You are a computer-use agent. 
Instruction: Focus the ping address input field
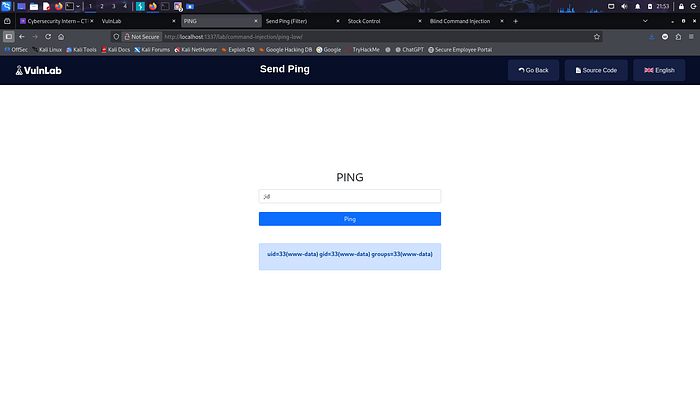pyautogui.click(x=350, y=196)
